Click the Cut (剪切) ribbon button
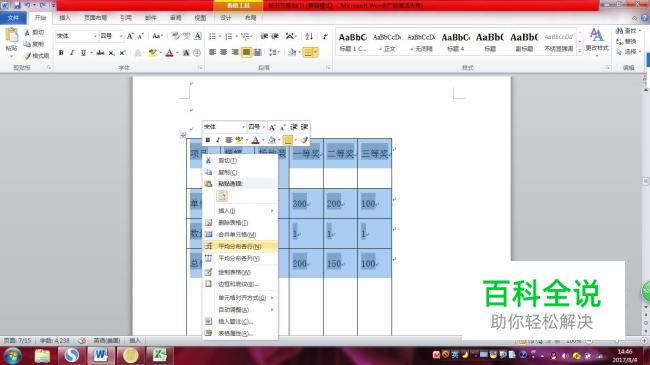The height and width of the screenshot is (365, 650). (34, 32)
